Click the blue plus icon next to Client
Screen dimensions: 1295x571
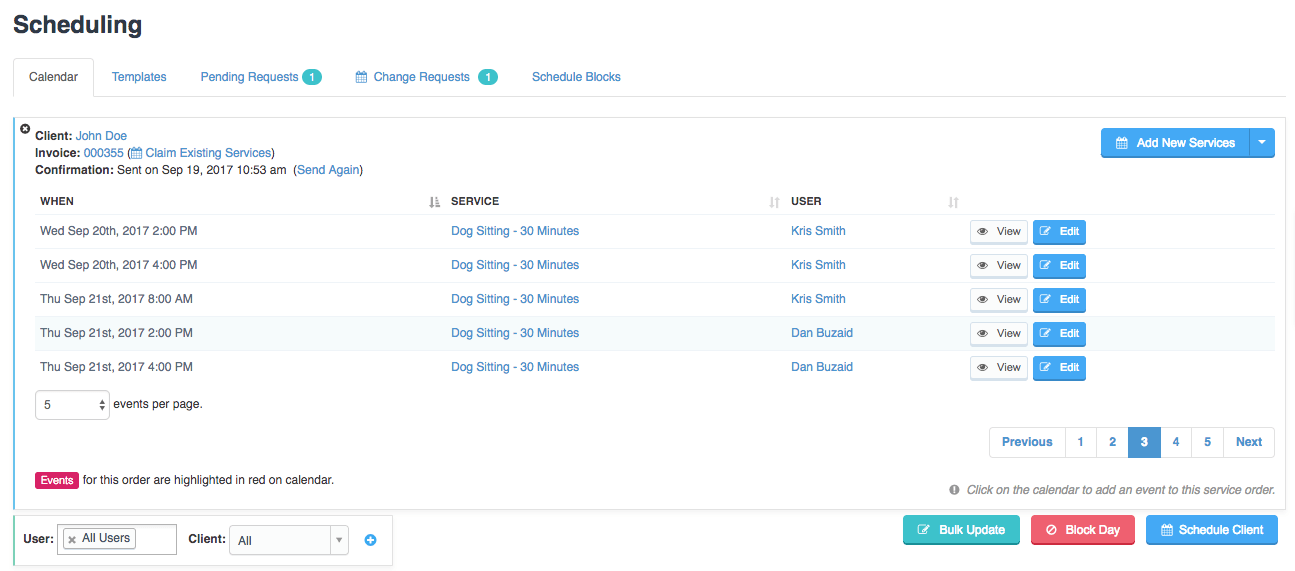pyautogui.click(x=370, y=540)
